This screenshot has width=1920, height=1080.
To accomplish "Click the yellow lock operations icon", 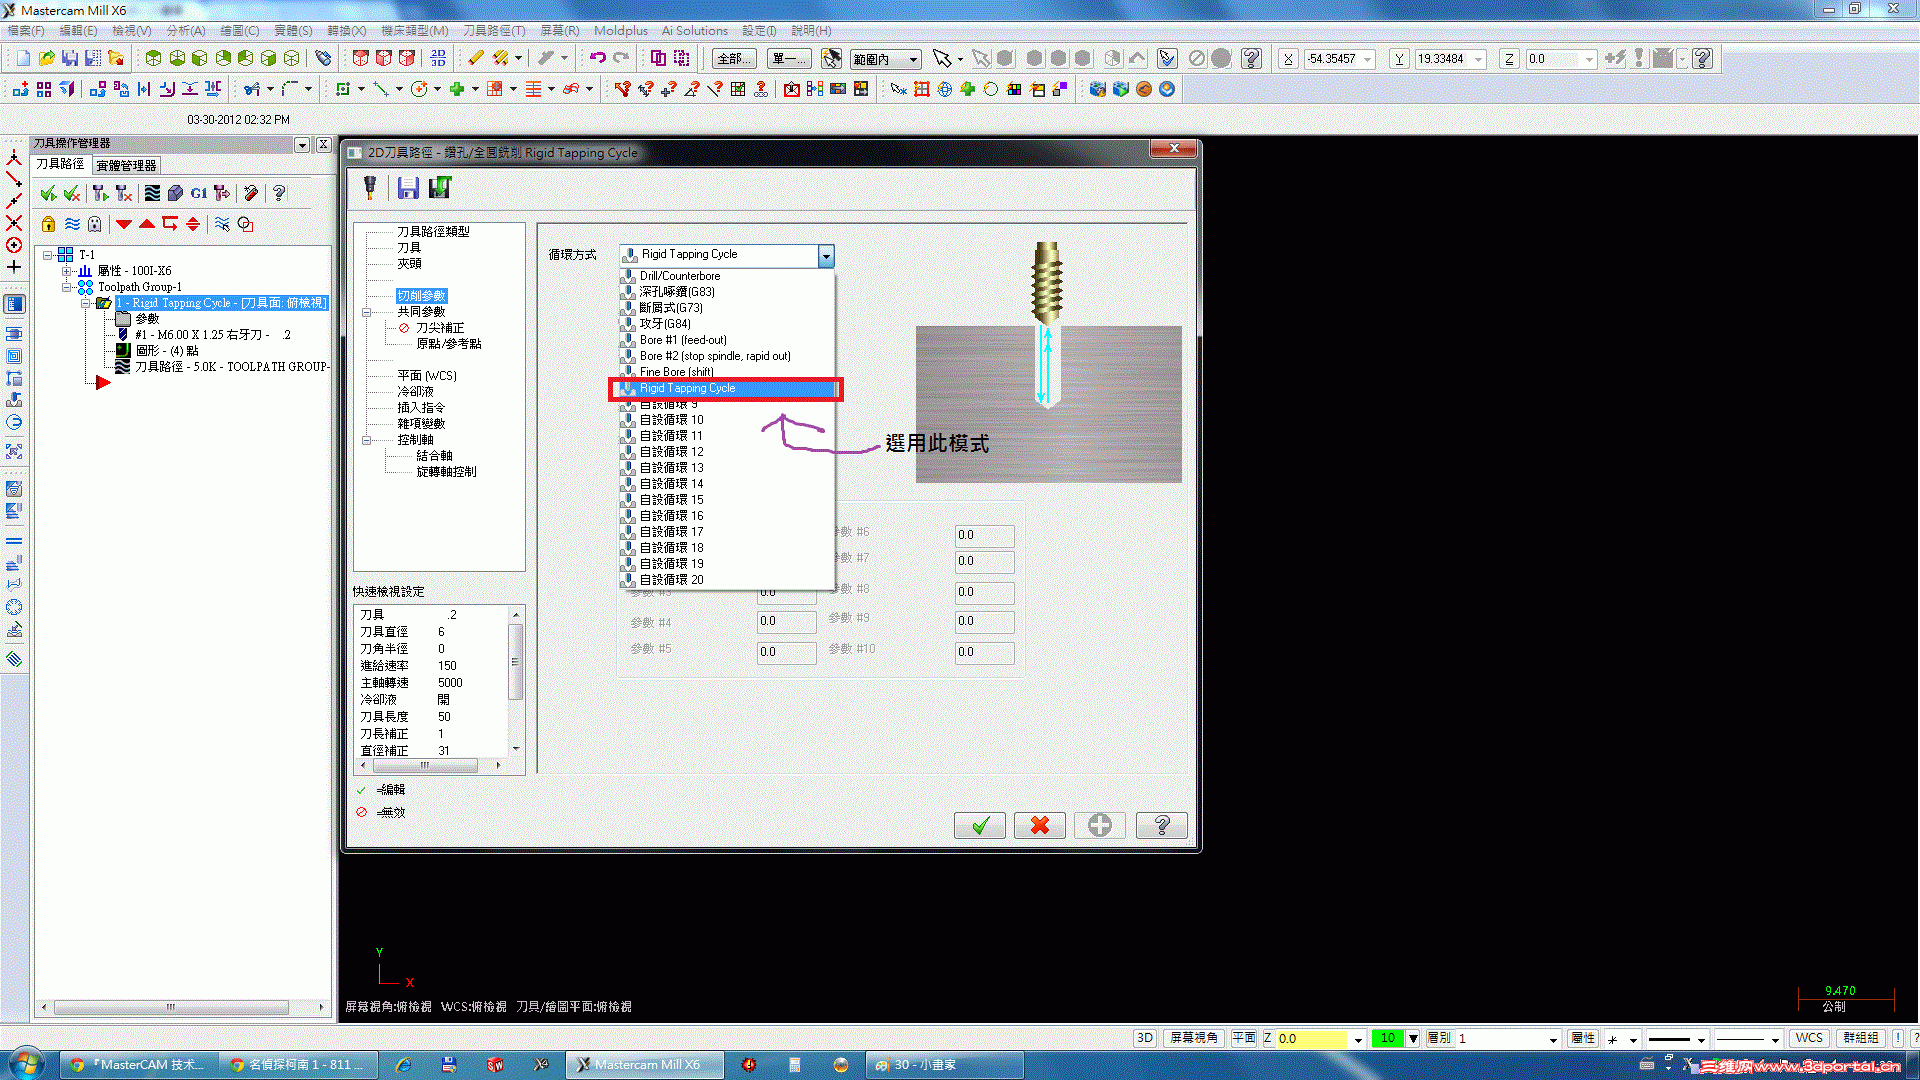I will (x=48, y=224).
